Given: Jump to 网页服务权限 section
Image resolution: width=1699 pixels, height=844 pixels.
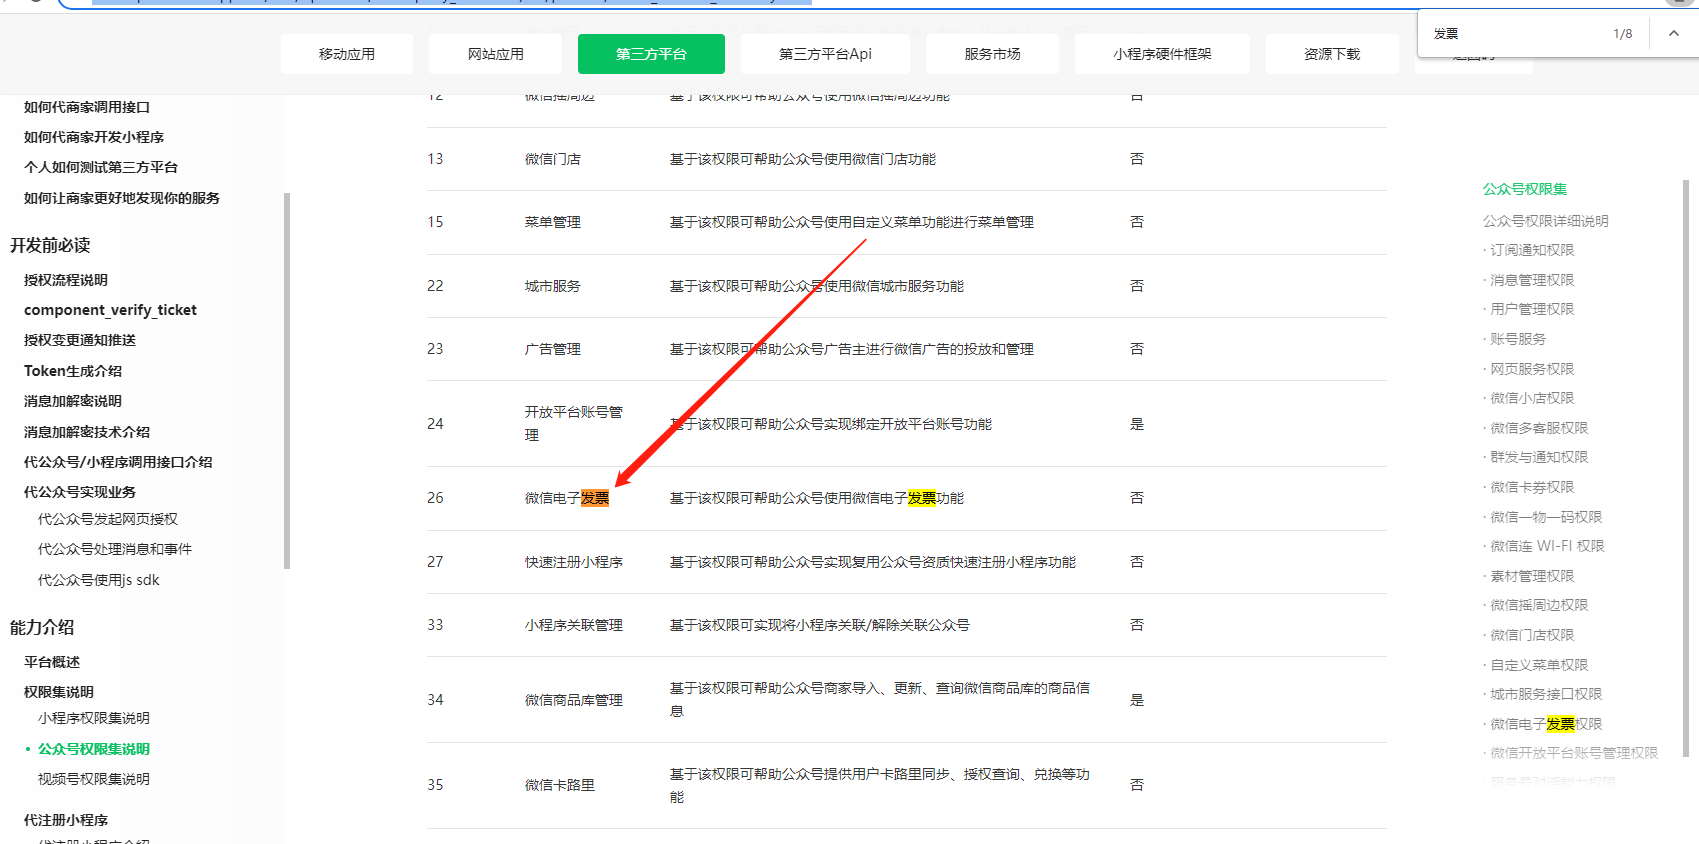Looking at the screenshot, I should [x=1532, y=369].
